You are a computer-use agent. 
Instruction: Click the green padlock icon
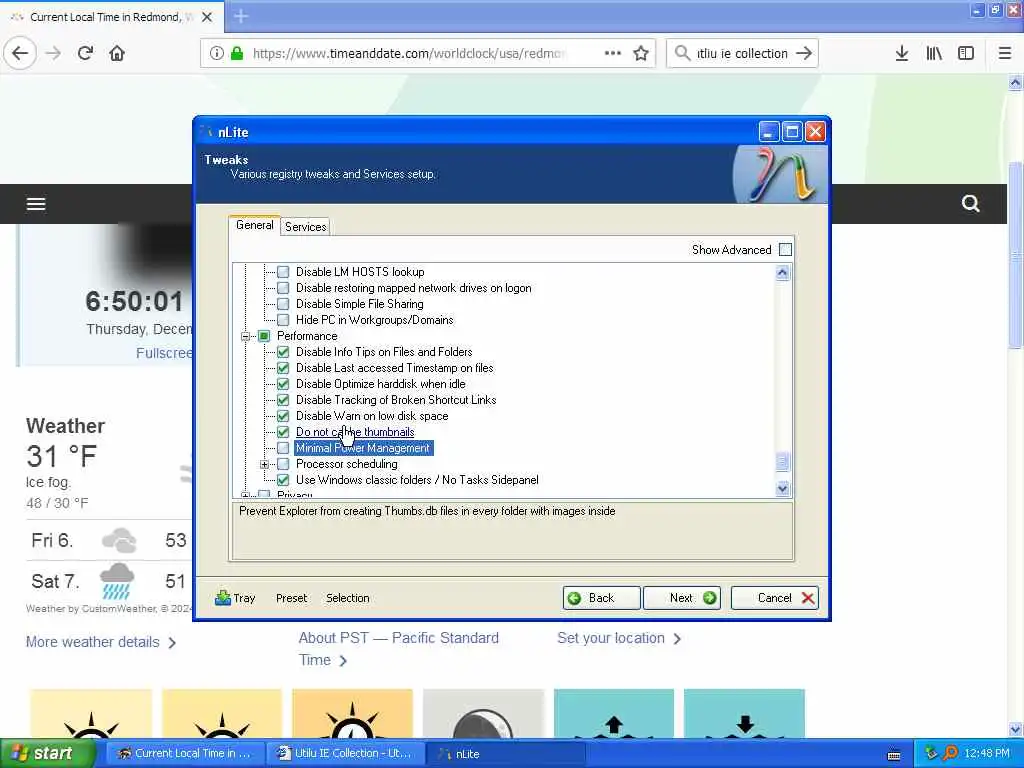point(237,54)
